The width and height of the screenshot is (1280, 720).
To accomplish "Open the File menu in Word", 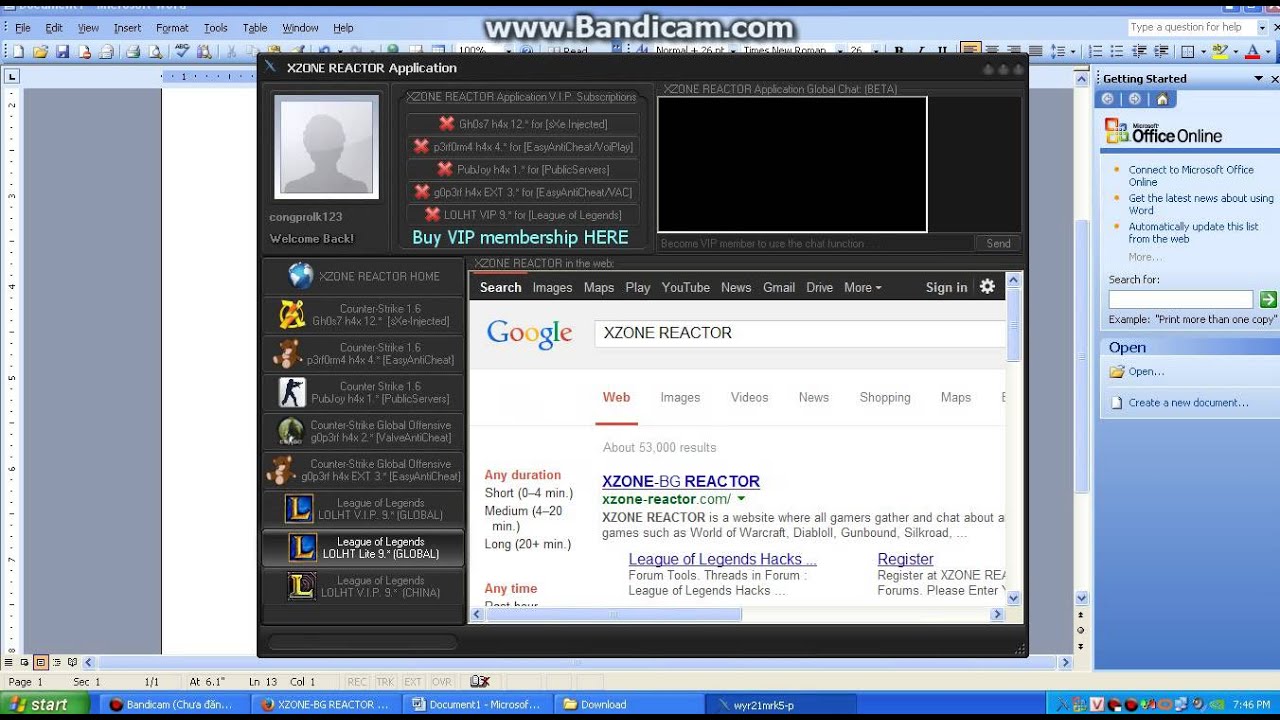I will pos(23,28).
